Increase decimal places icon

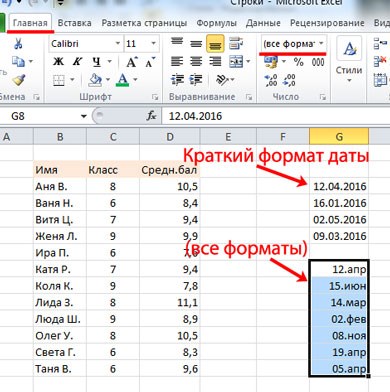pyautogui.click(x=271, y=80)
